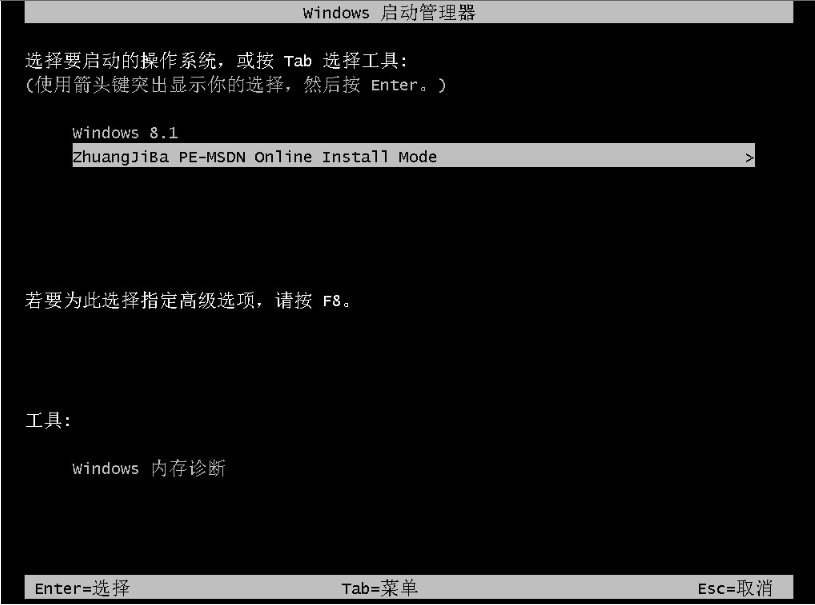Click the Windows 启动管理器 title text
Viewport: 815px width, 605px height.
pos(389,12)
